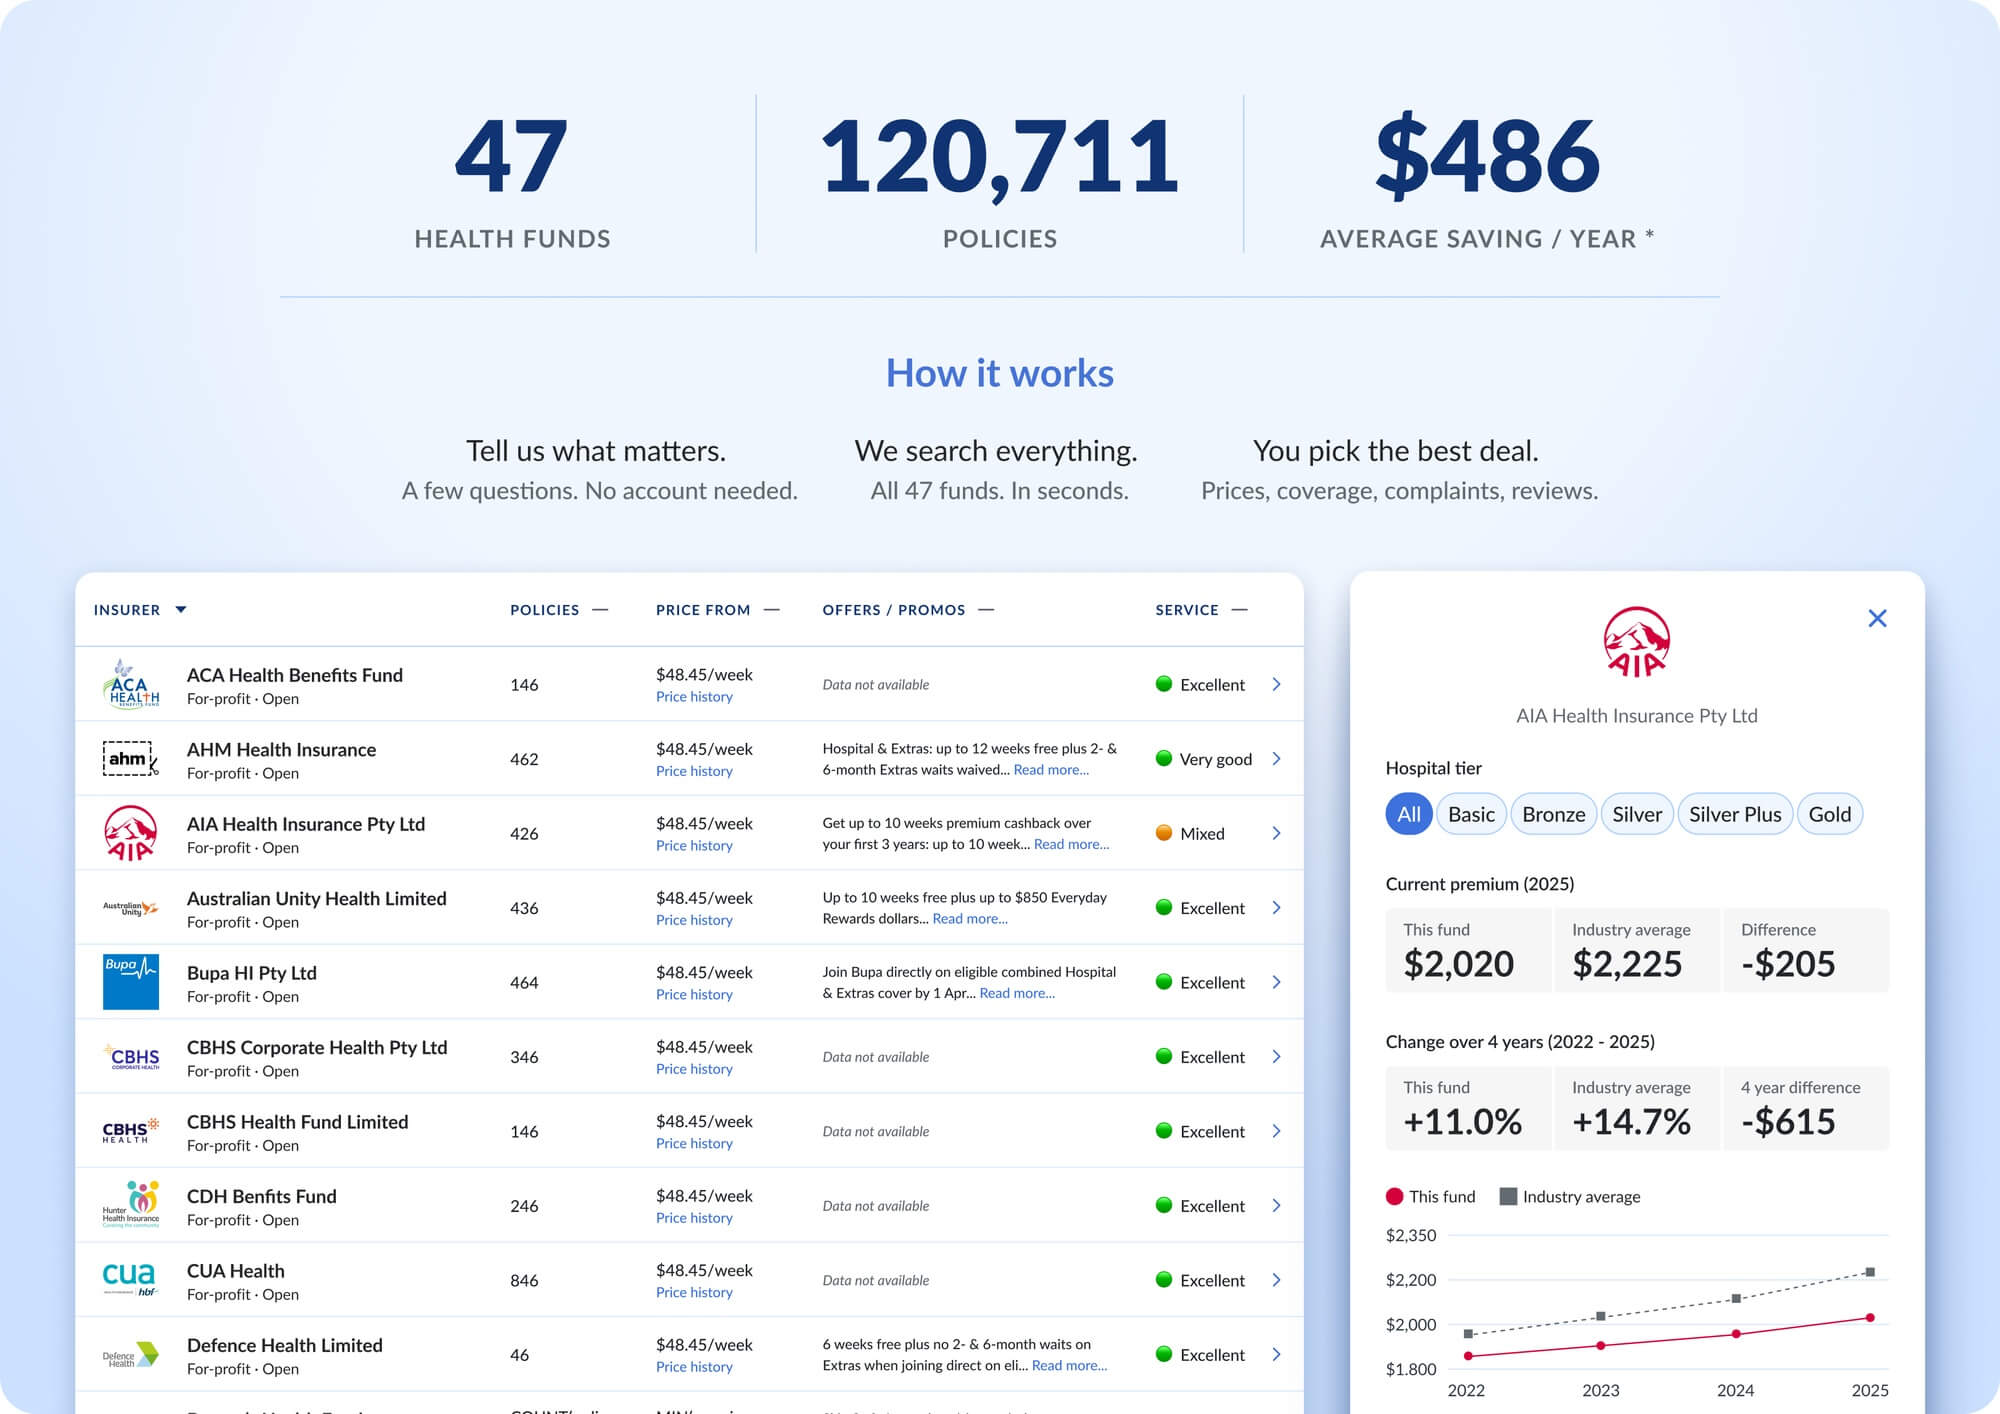This screenshot has width=2000, height=1414.
Task: Click the 2025 This fund chart point
Action: (x=1870, y=1318)
